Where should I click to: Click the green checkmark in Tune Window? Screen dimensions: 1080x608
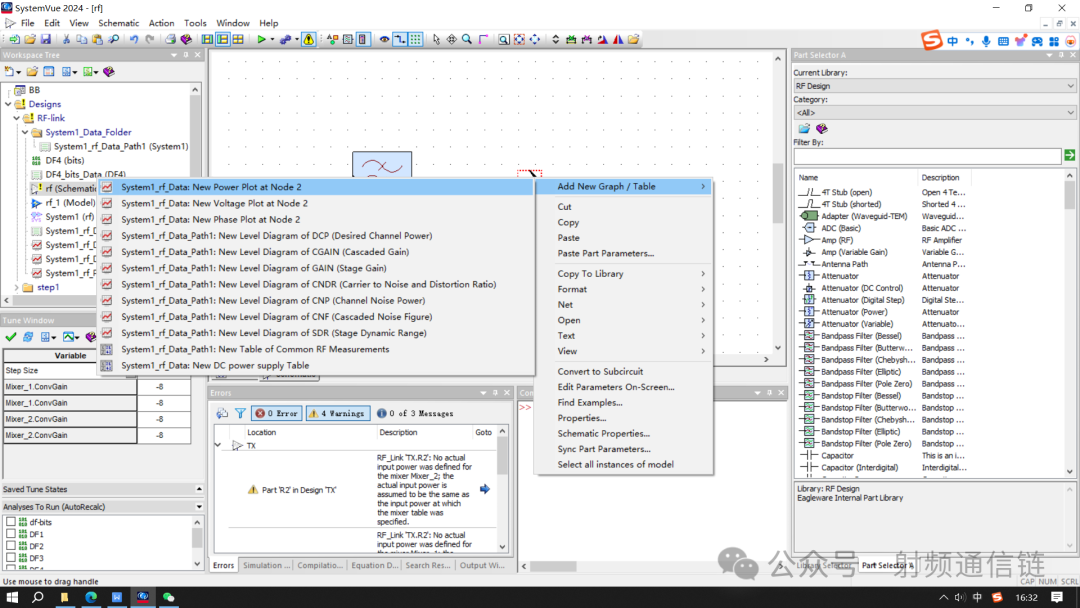click(x=10, y=337)
